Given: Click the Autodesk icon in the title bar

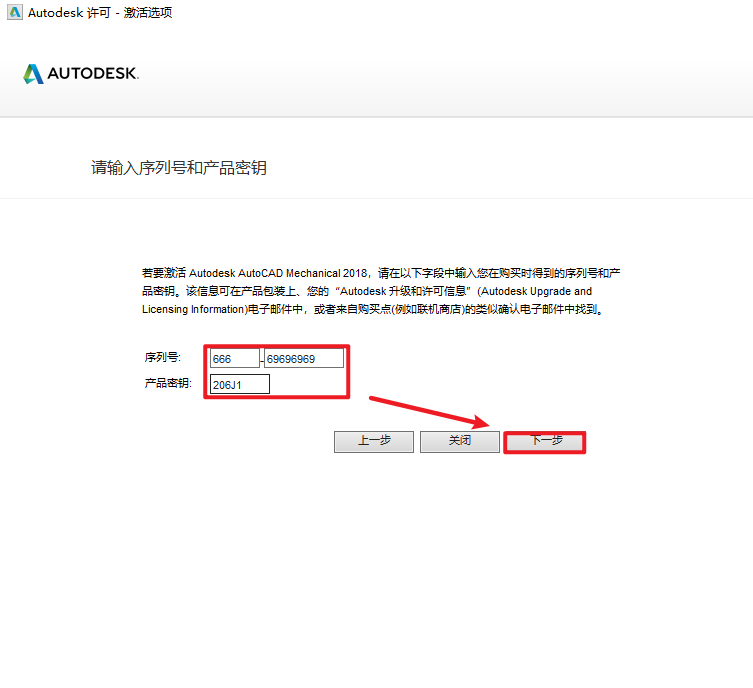Looking at the screenshot, I should pyautogui.click(x=12, y=13).
